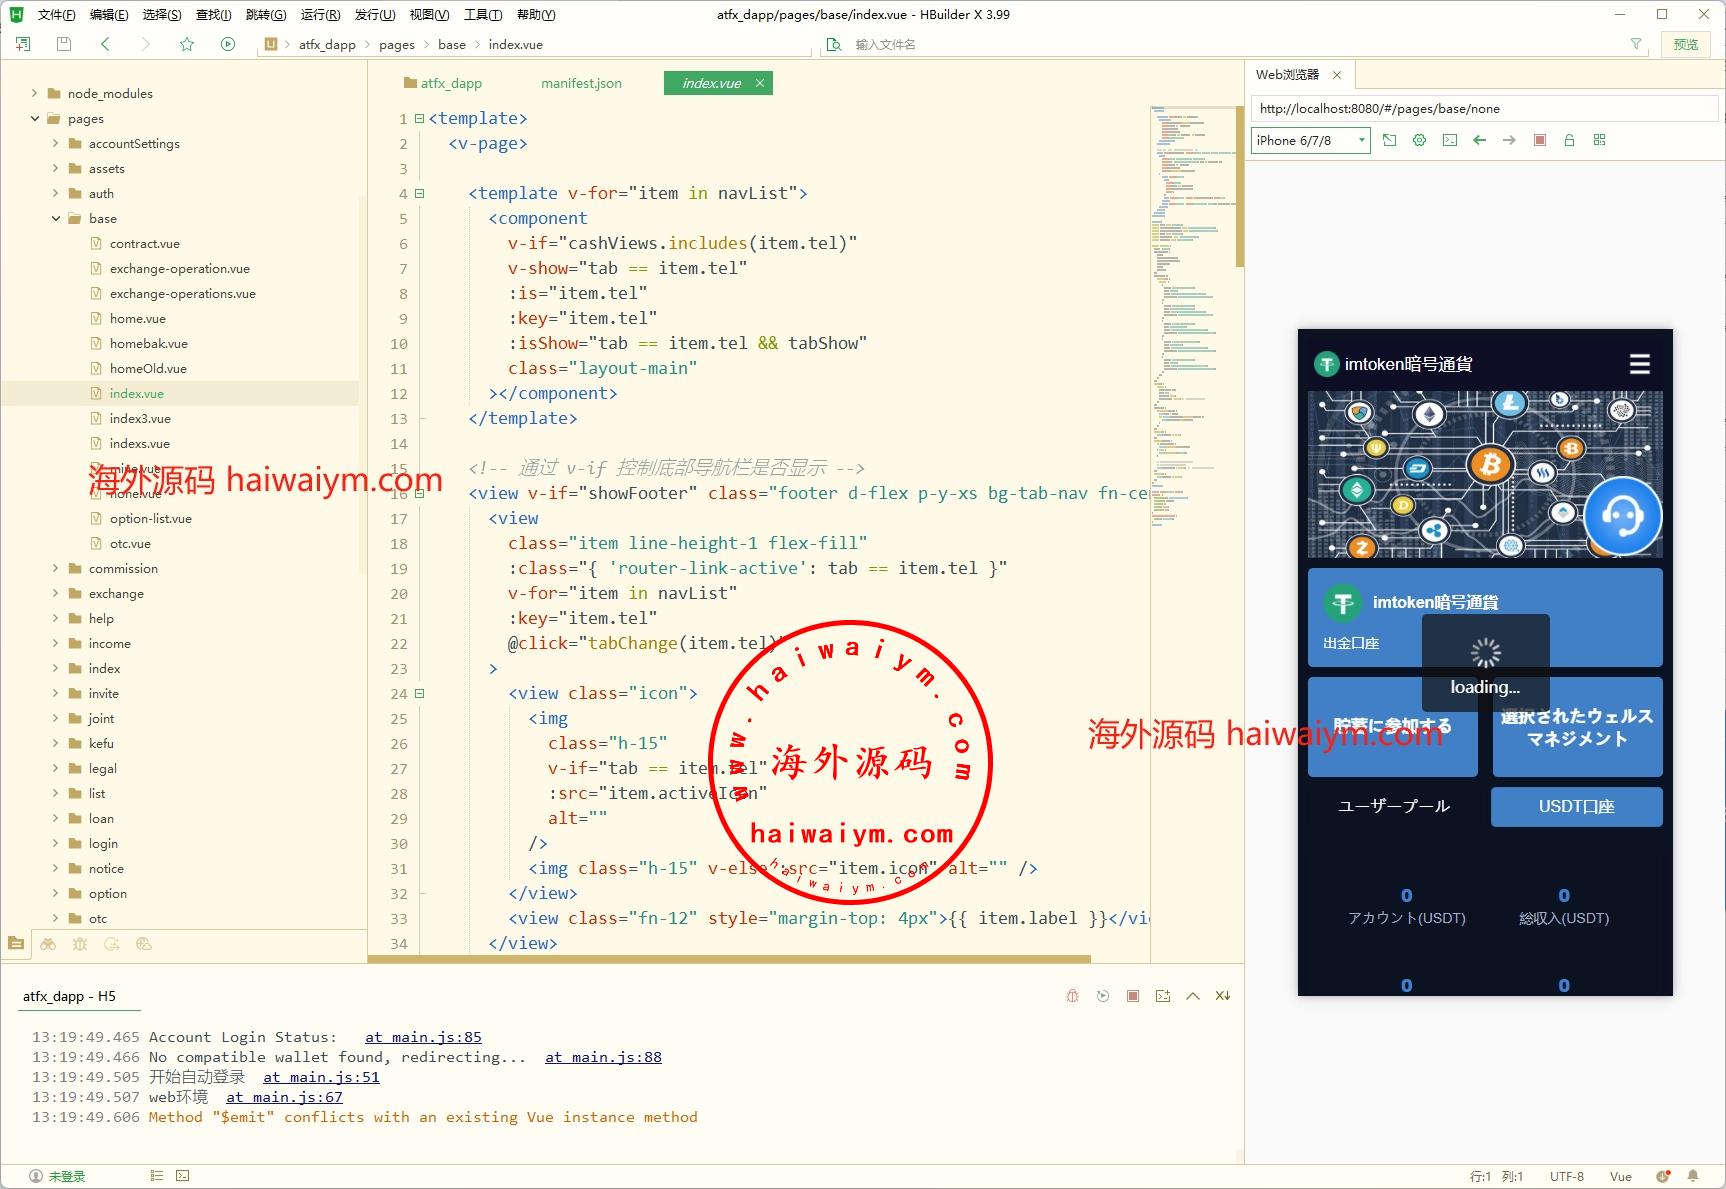Collapse the base folder in tree
Screen dimensions: 1726x1189
(x=56, y=219)
